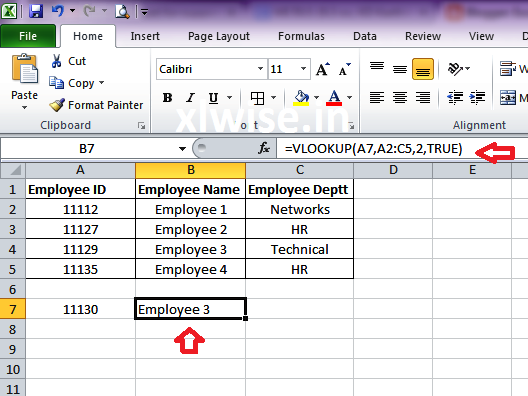Viewport: 528px width, 396px height.
Task: Apply cell borders with the Borders icon
Action: click(x=258, y=98)
